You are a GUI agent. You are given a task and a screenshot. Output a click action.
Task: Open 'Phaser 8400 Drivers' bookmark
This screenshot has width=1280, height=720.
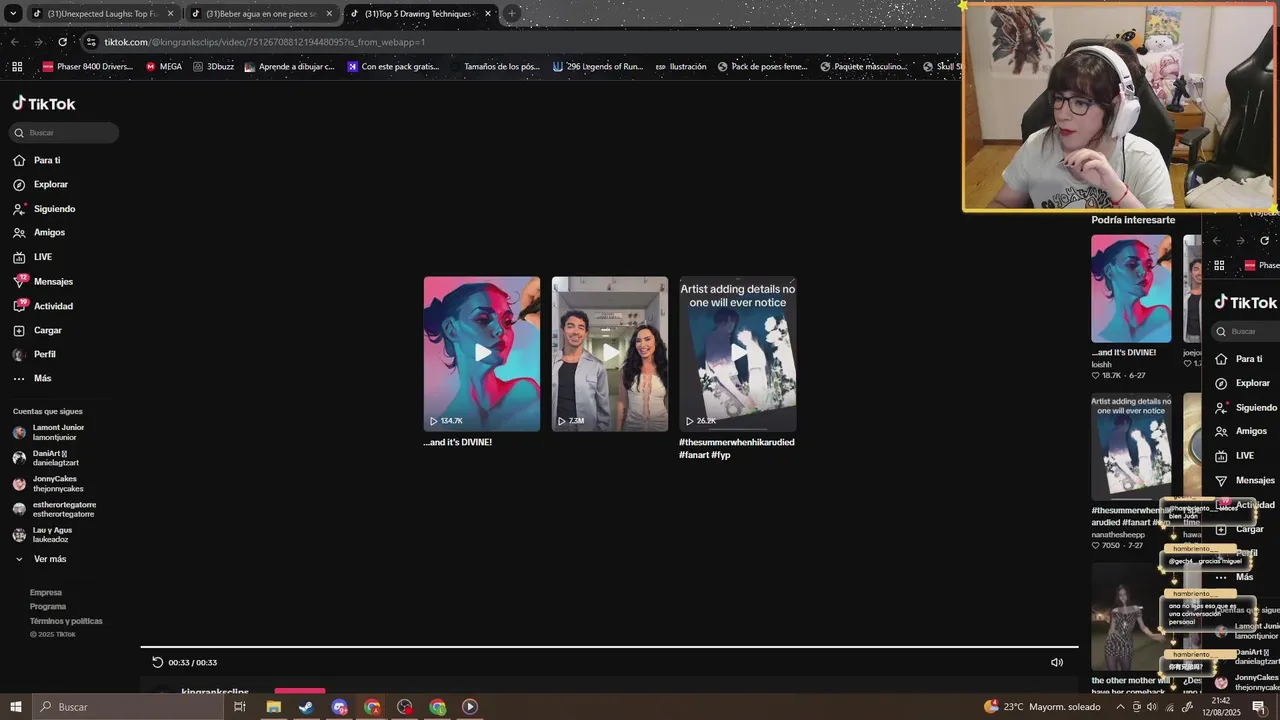click(x=87, y=67)
